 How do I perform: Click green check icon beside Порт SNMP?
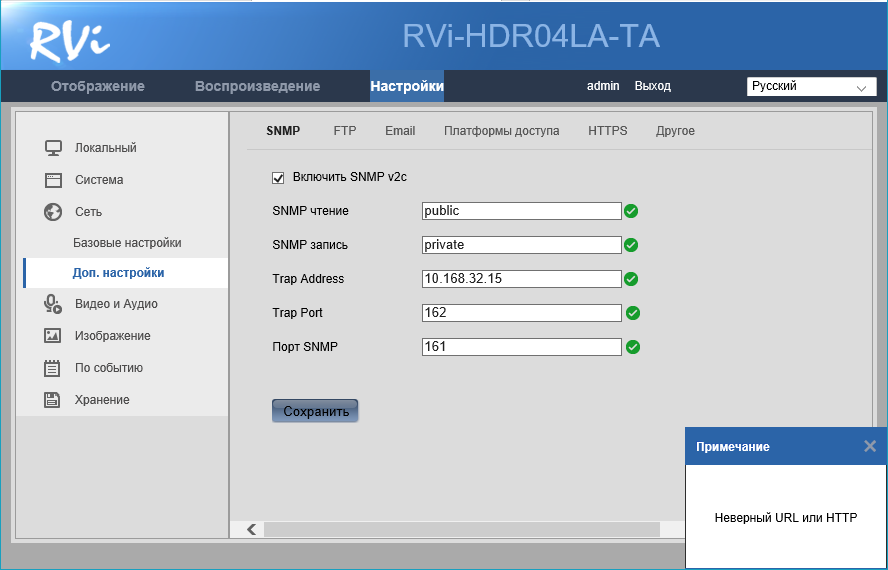pyautogui.click(x=633, y=347)
